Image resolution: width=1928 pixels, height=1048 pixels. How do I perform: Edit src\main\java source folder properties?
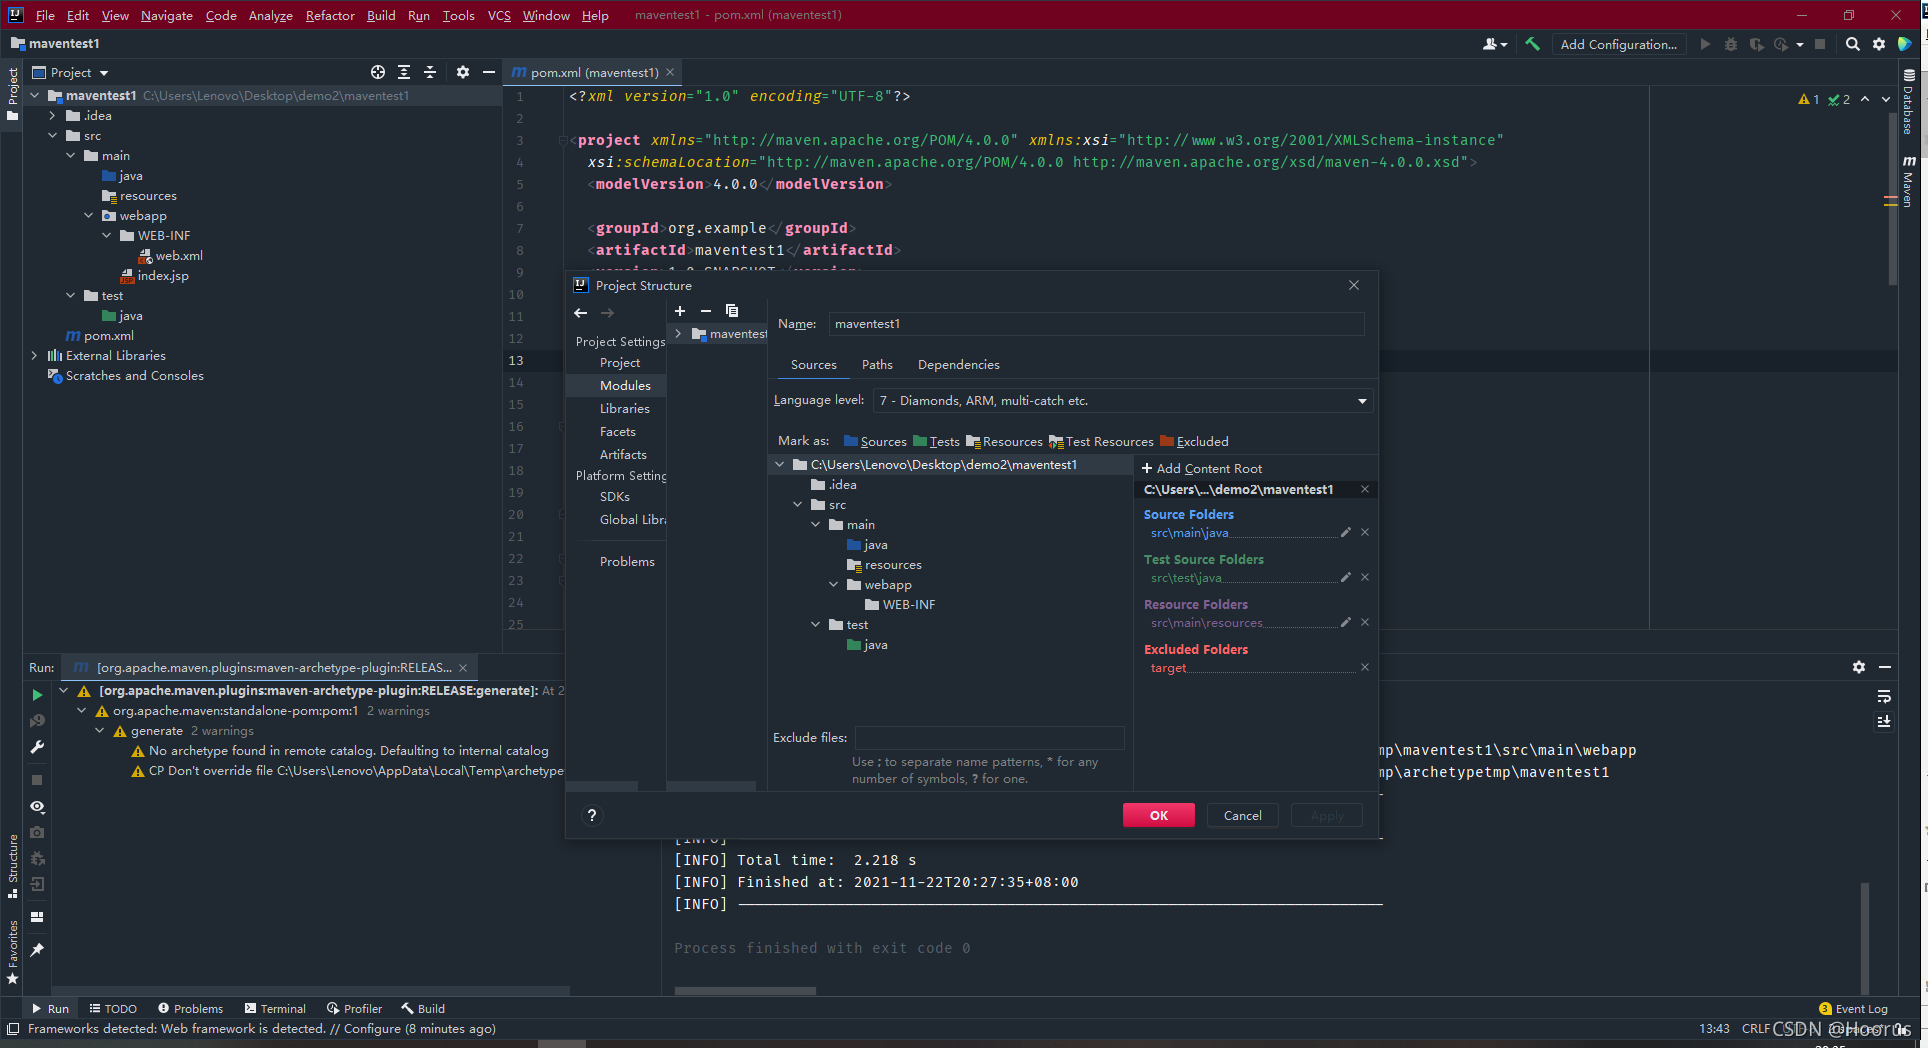tap(1346, 532)
